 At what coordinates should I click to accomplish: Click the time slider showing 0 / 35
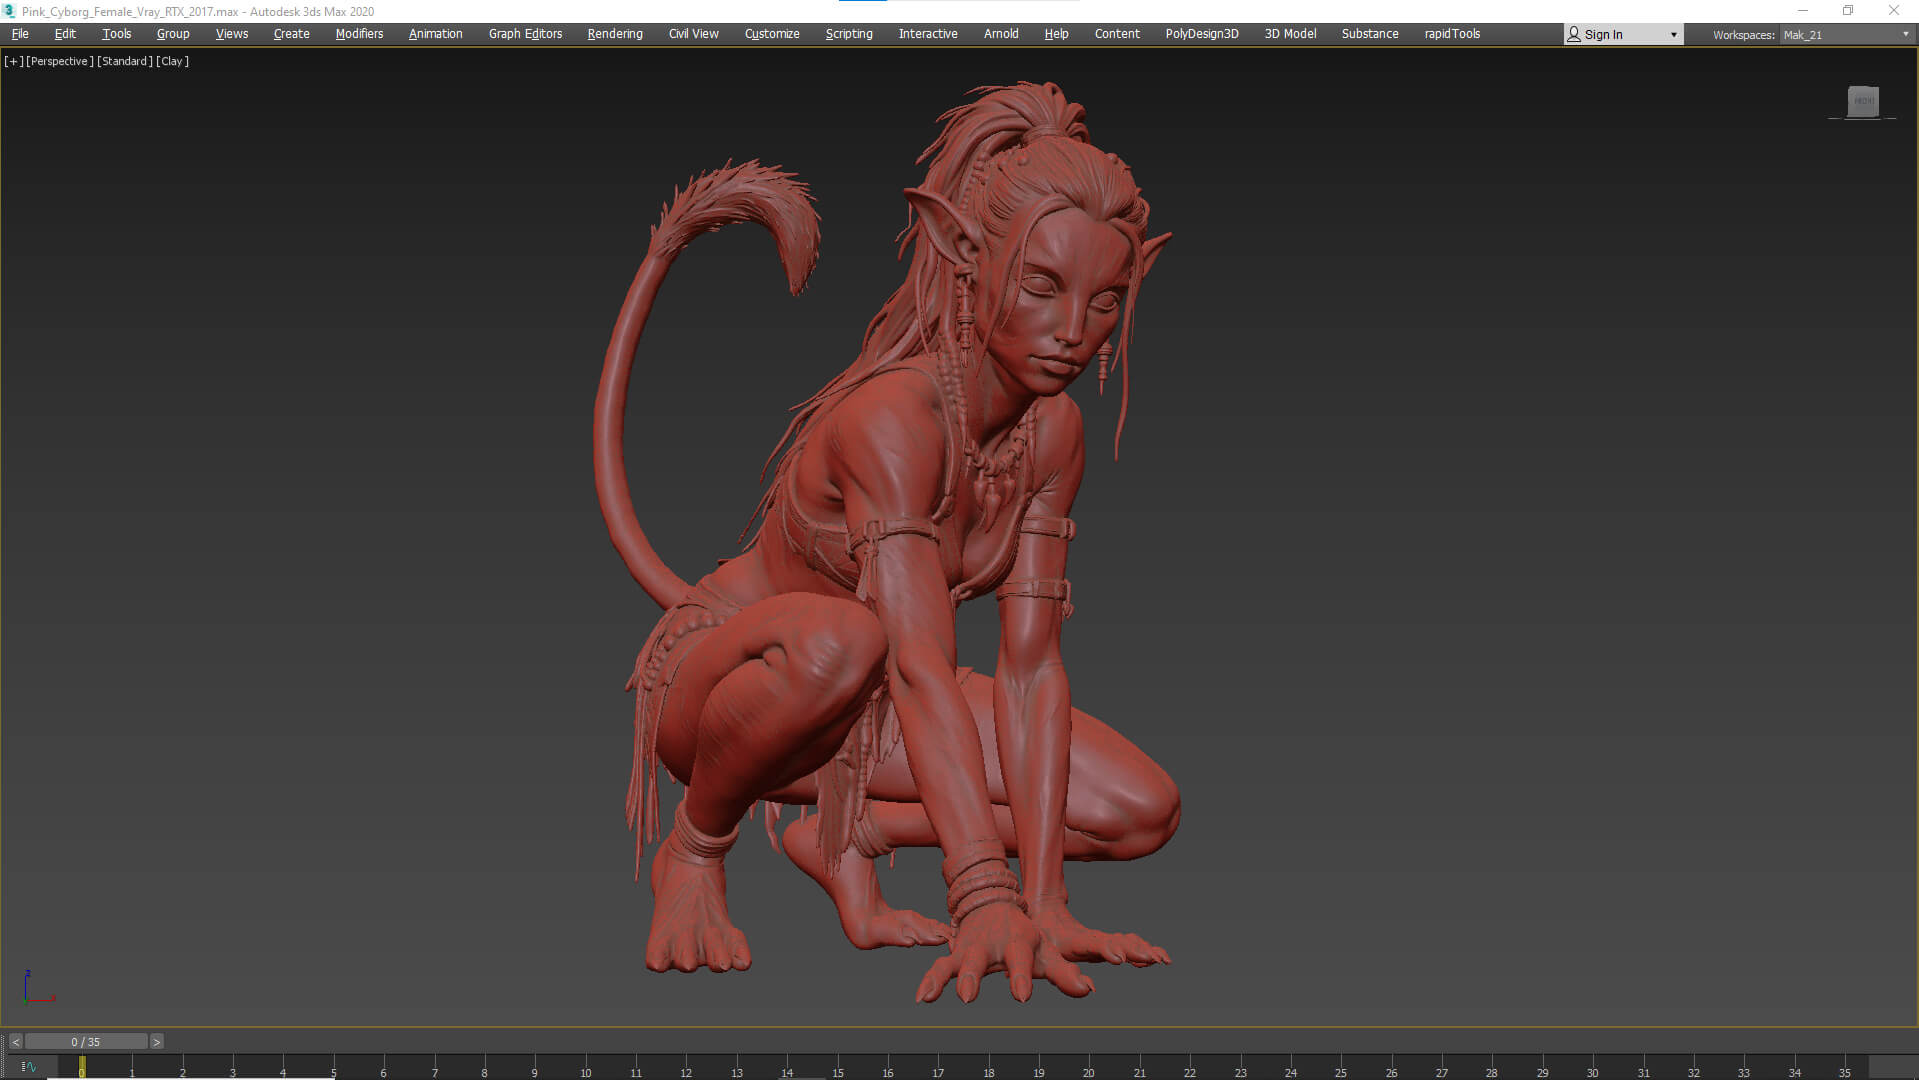(x=86, y=1042)
